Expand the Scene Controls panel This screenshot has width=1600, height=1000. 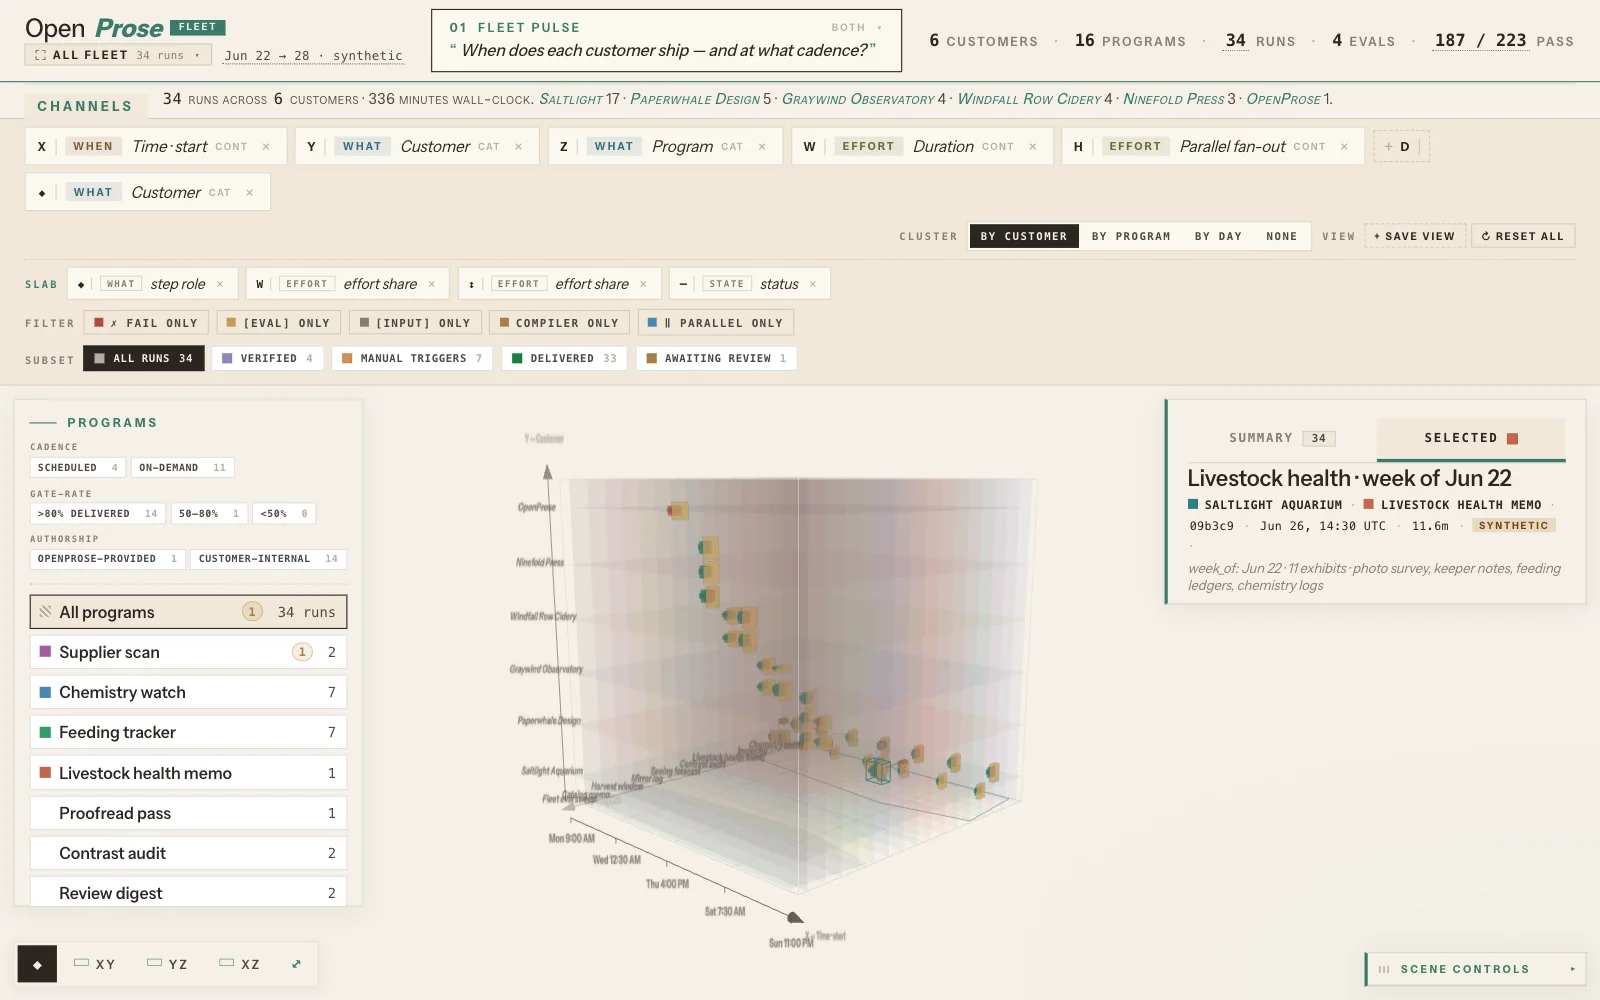click(1476, 969)
